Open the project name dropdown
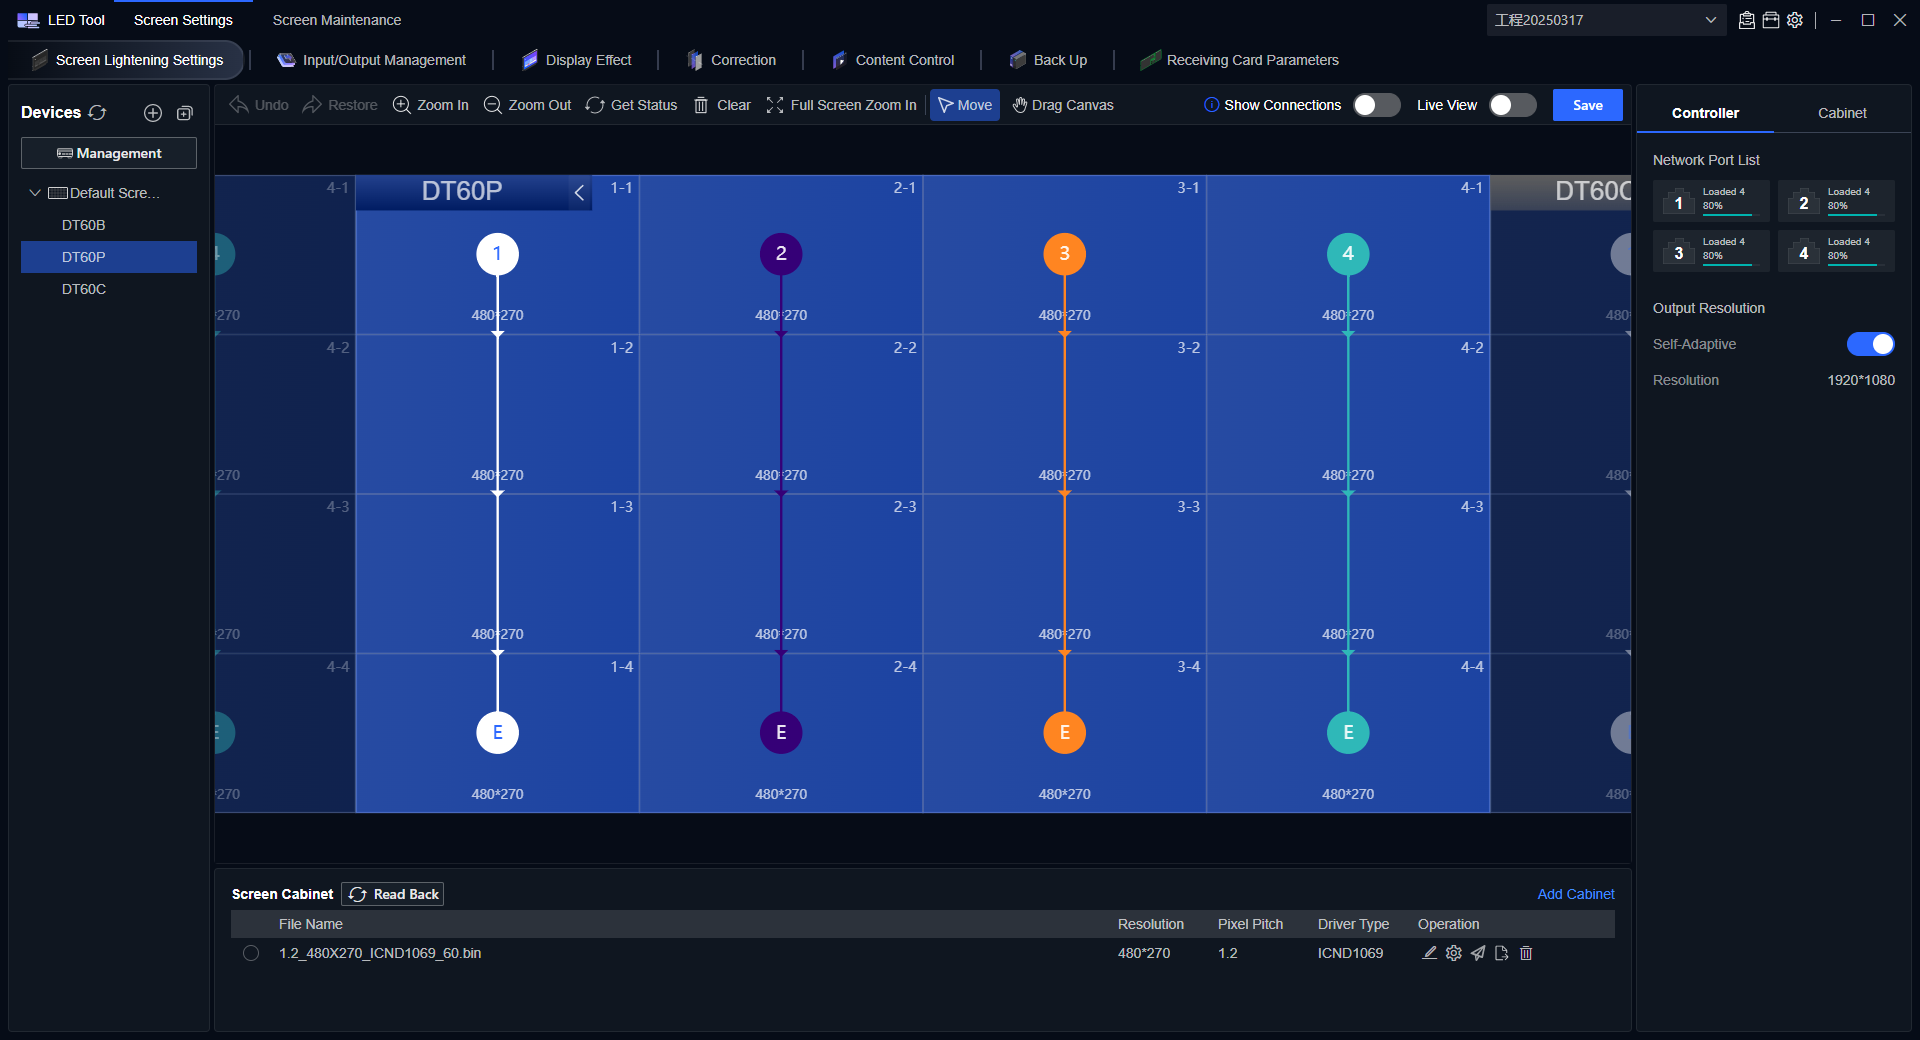 tap(1710, 20)
